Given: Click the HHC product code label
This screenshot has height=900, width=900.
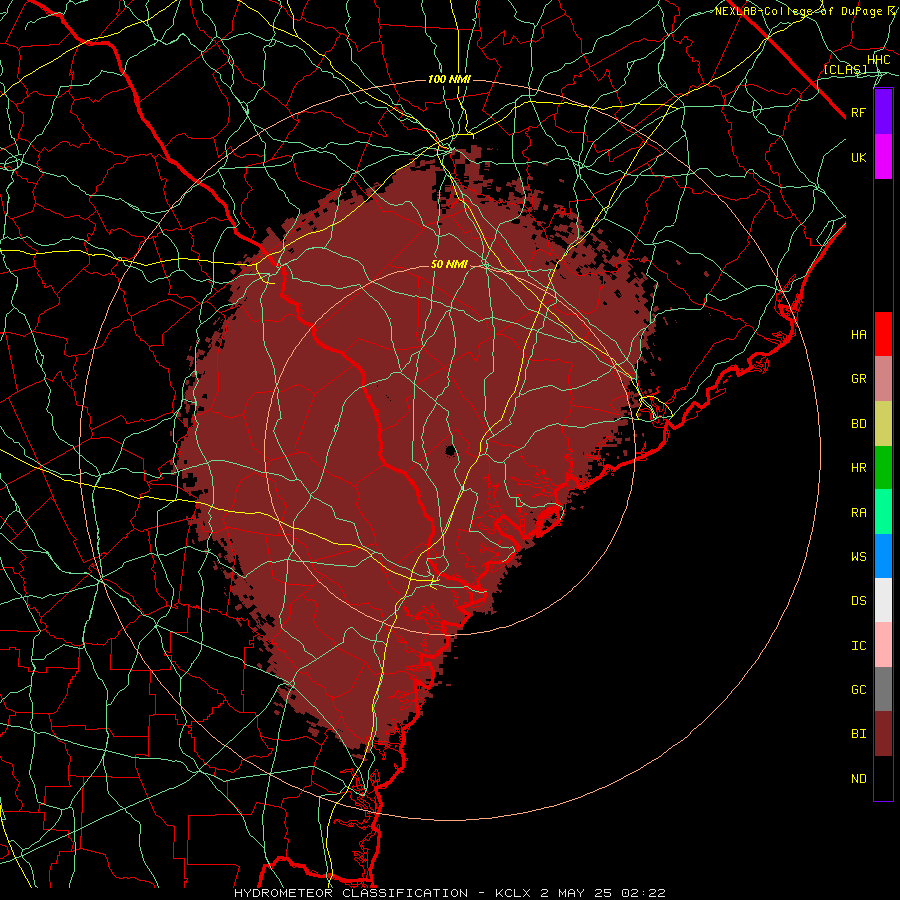Looking at the screenshot, I should click(878, 60).
